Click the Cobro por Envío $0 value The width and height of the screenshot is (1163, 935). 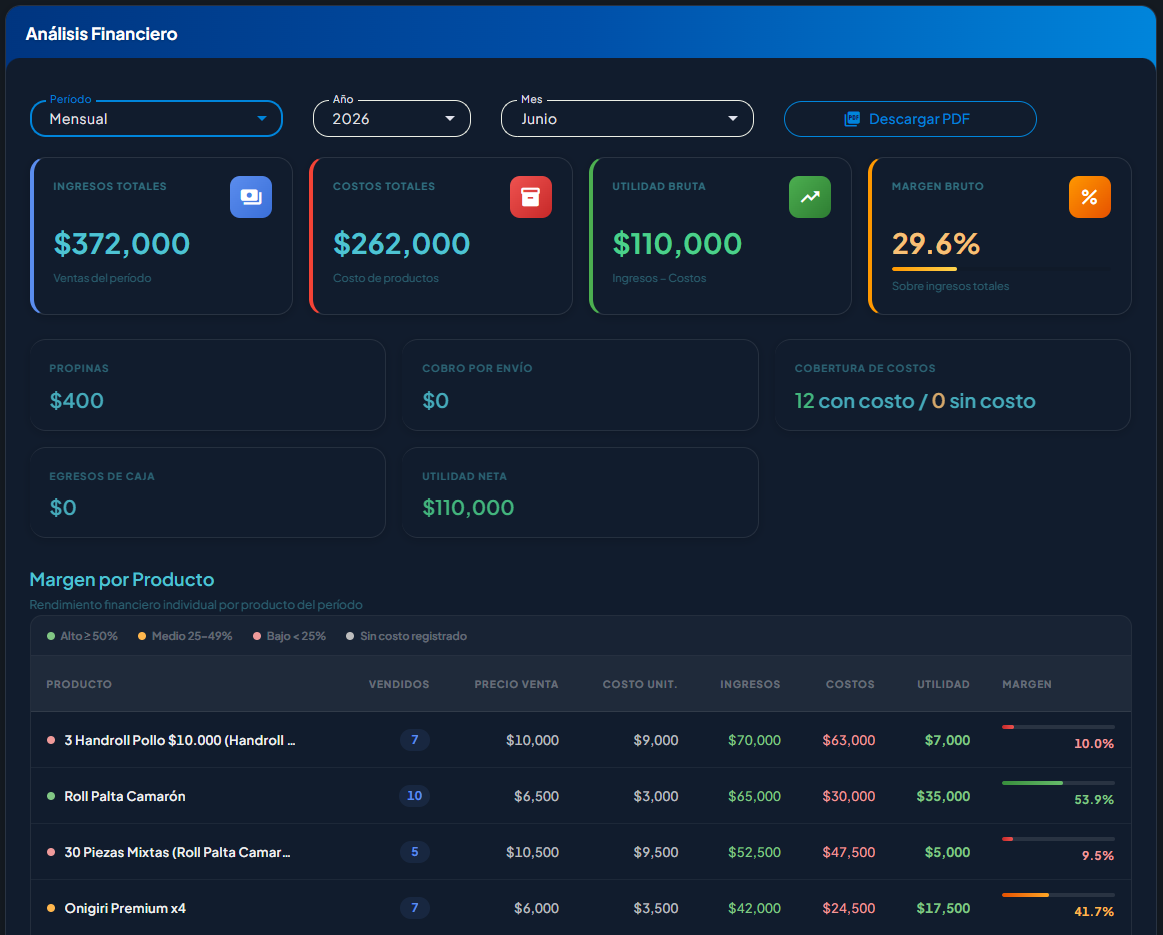(x=435, y=401)
